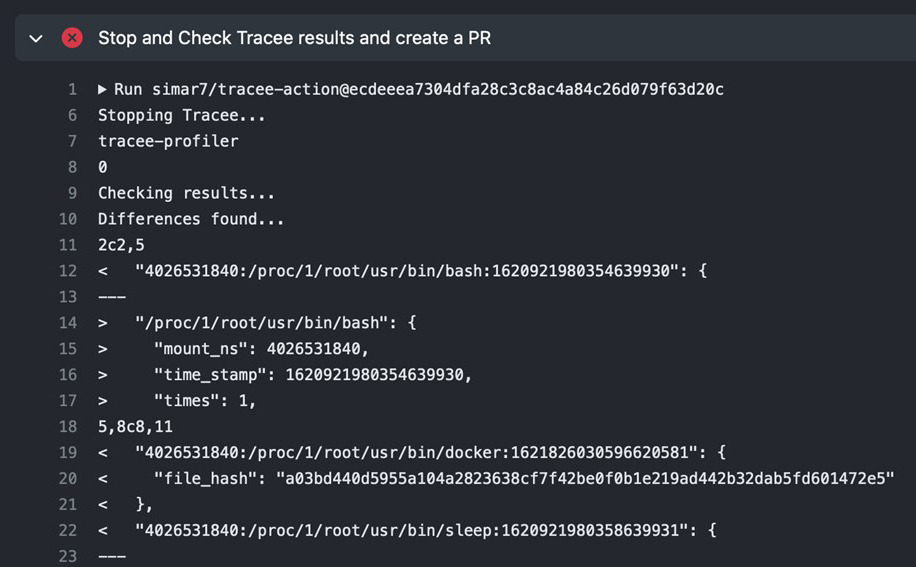
Task: Select line number 14 in log
Action: point(68,323)
